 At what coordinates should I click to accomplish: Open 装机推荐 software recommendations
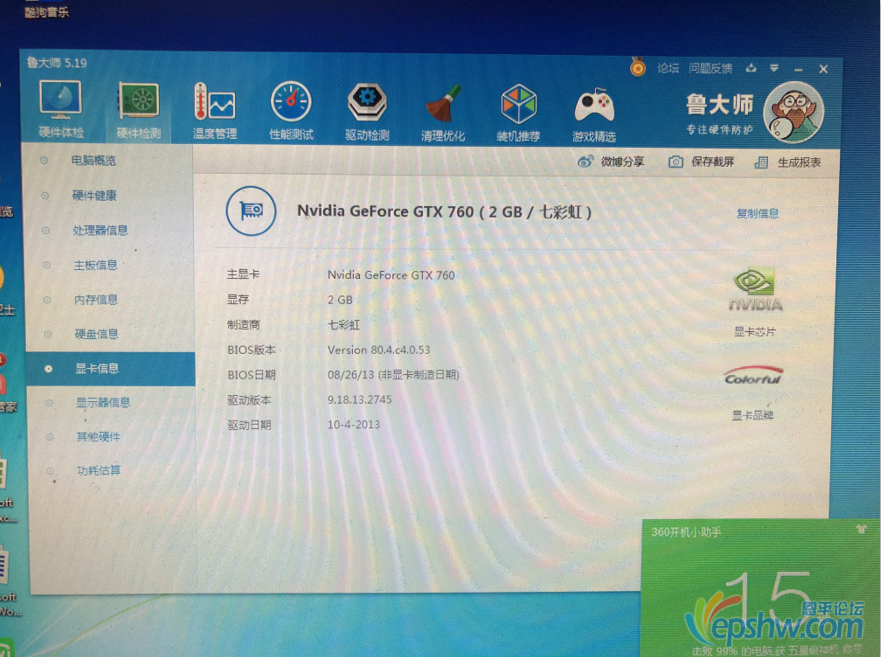point(518,113)
